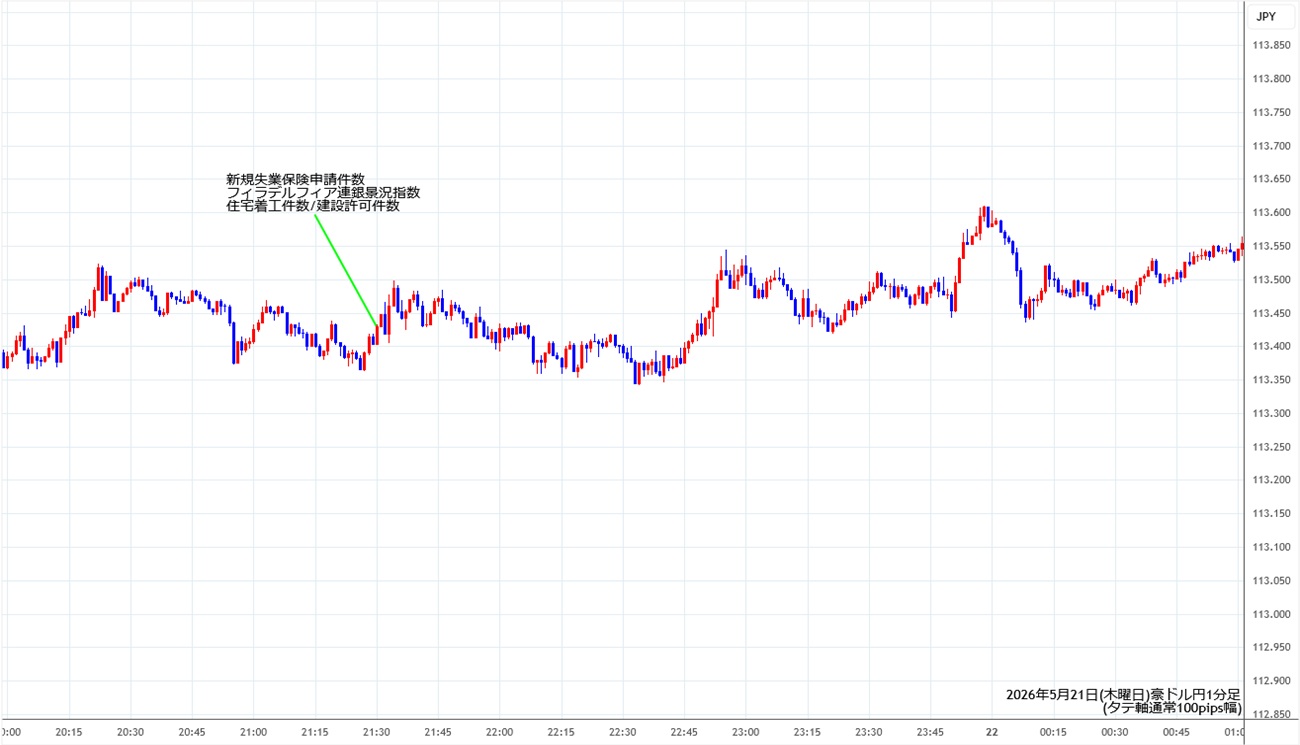The width and height of the screenshot is (1300, 745).
Task: Click the 22:30 time axis label
Action: point(622,732)
